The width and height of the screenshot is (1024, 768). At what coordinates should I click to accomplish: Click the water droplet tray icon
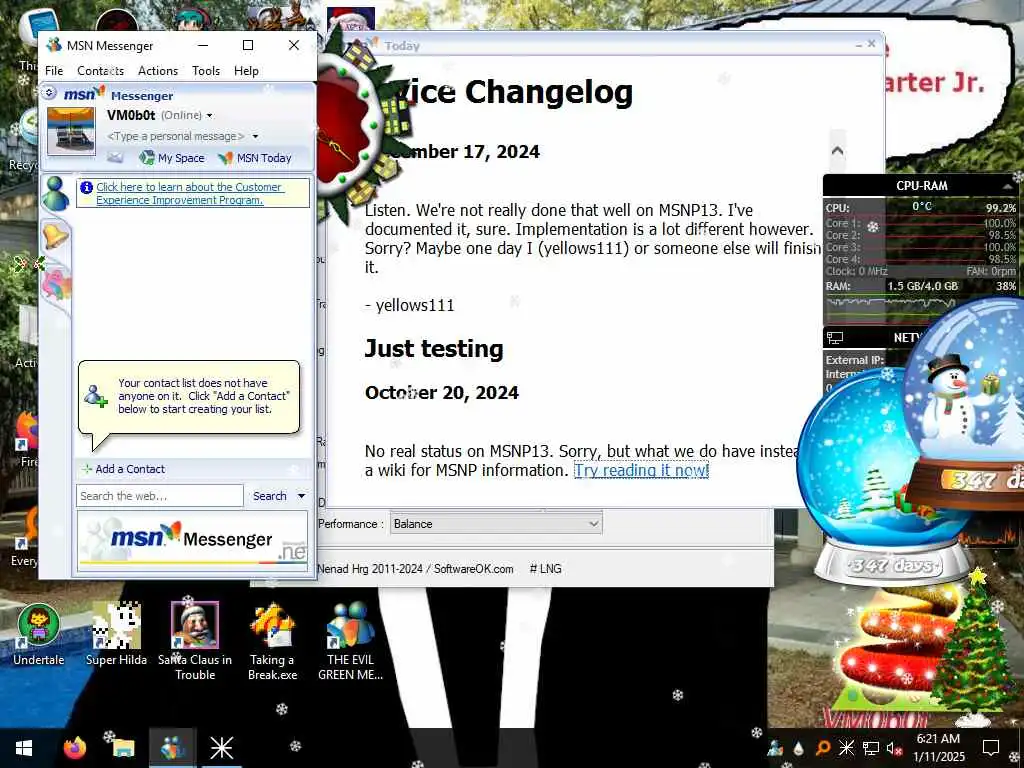[x=799, y=748]
